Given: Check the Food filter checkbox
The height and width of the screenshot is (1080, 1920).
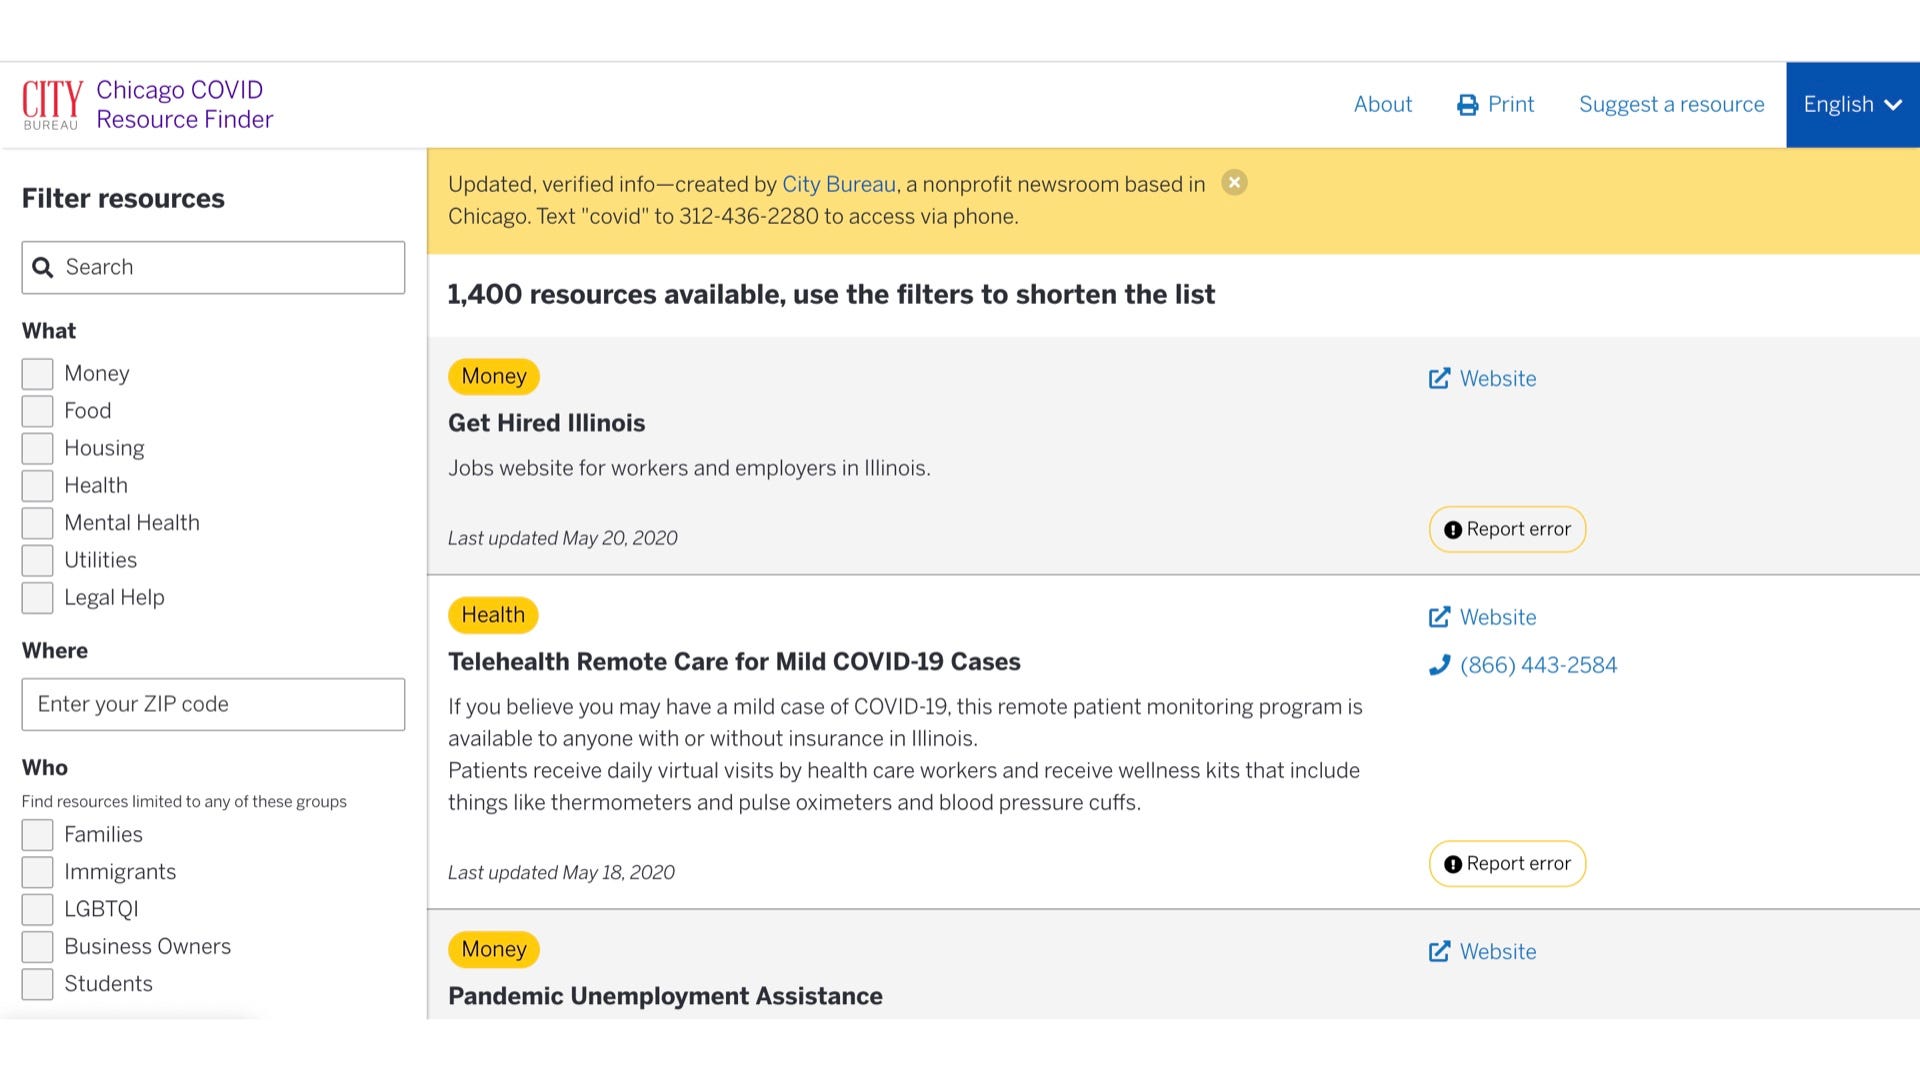Looking at the screenshot, I should (x=37, y=411).
